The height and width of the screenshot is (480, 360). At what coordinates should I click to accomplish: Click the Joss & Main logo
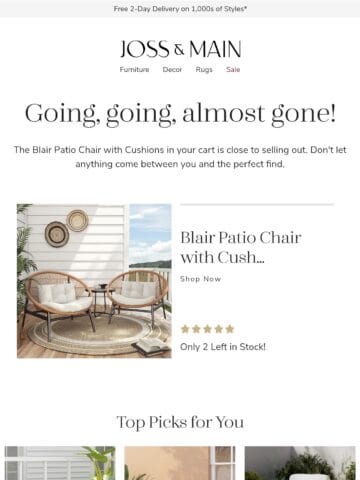click(x=180, y=49)
